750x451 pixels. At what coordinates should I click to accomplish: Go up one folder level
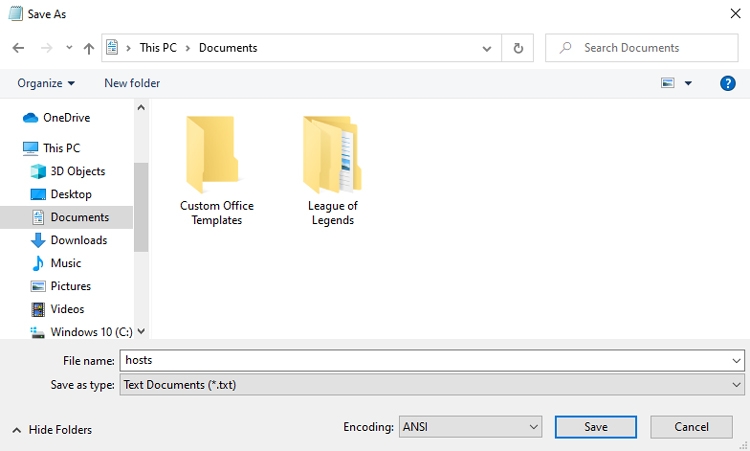tap(88, 48)
